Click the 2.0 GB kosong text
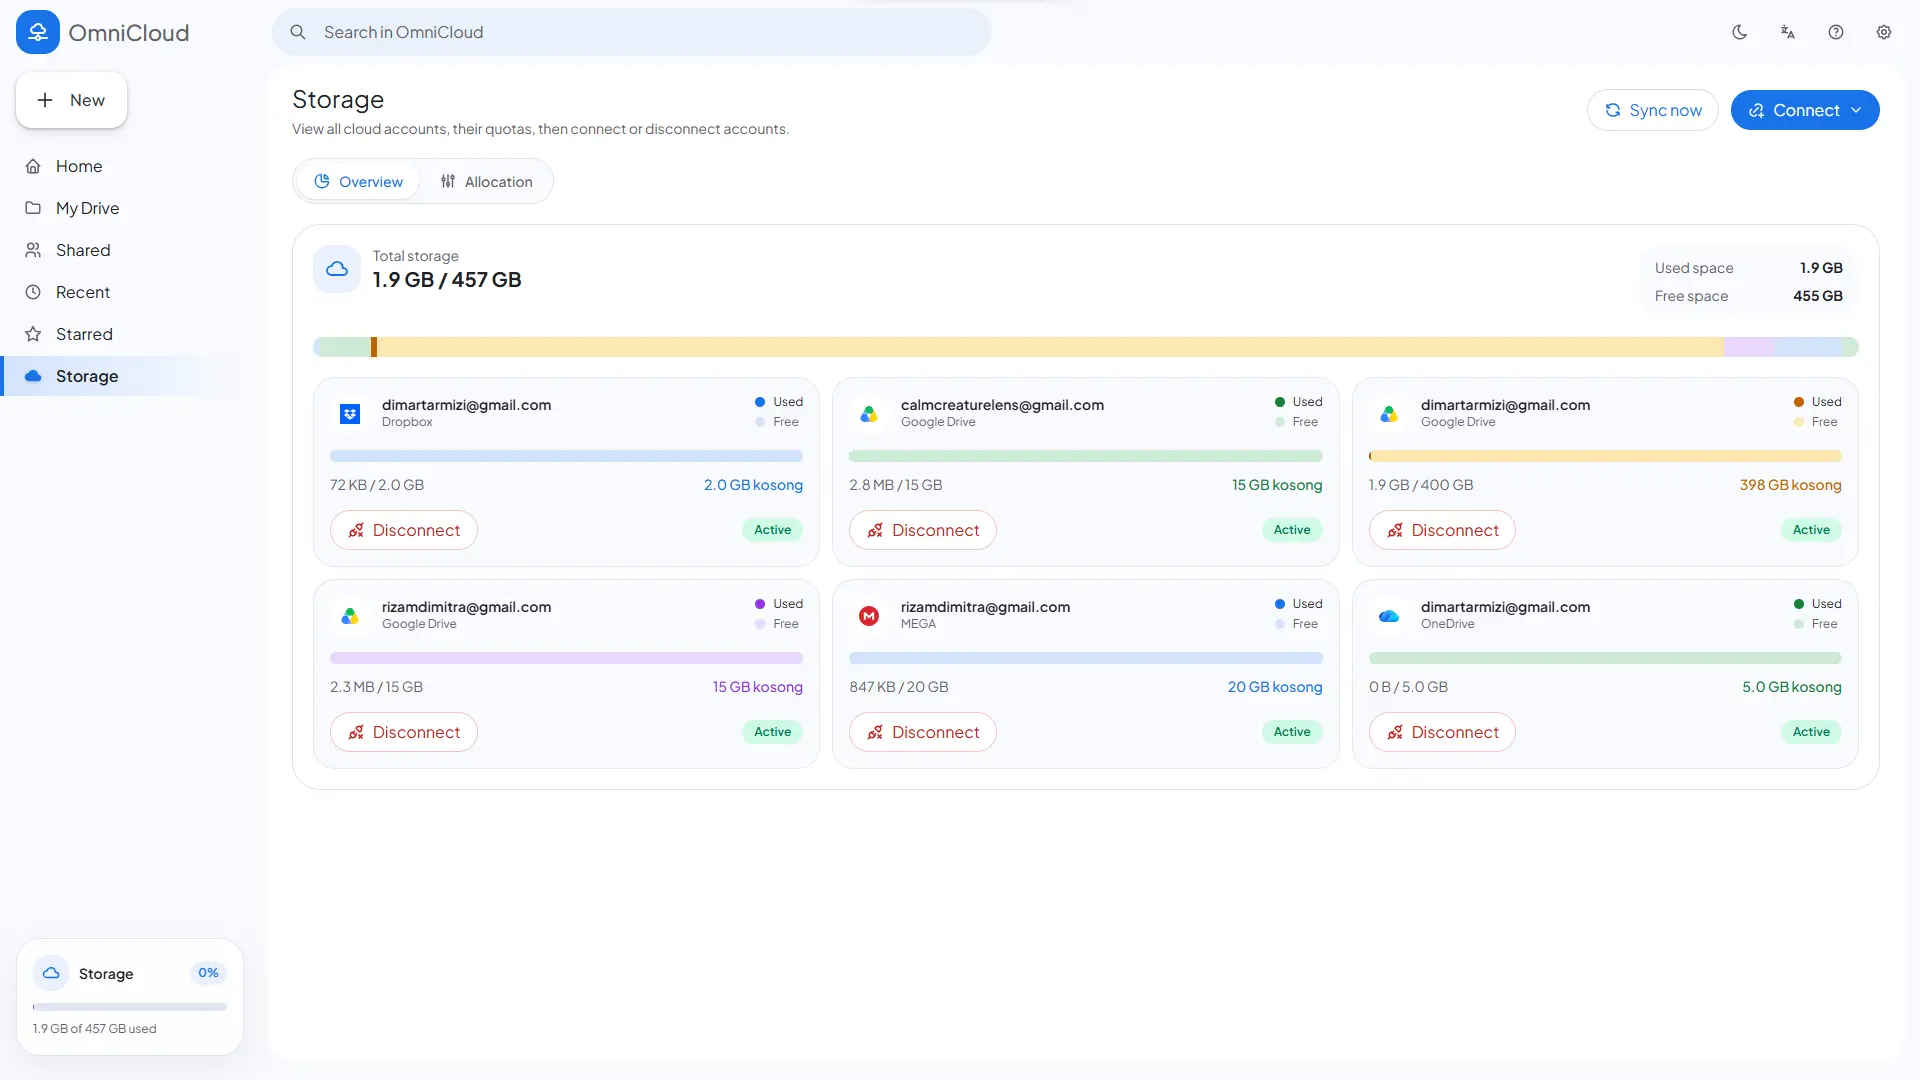Viewport: 1920px width, 1080px height. [753, 485]
